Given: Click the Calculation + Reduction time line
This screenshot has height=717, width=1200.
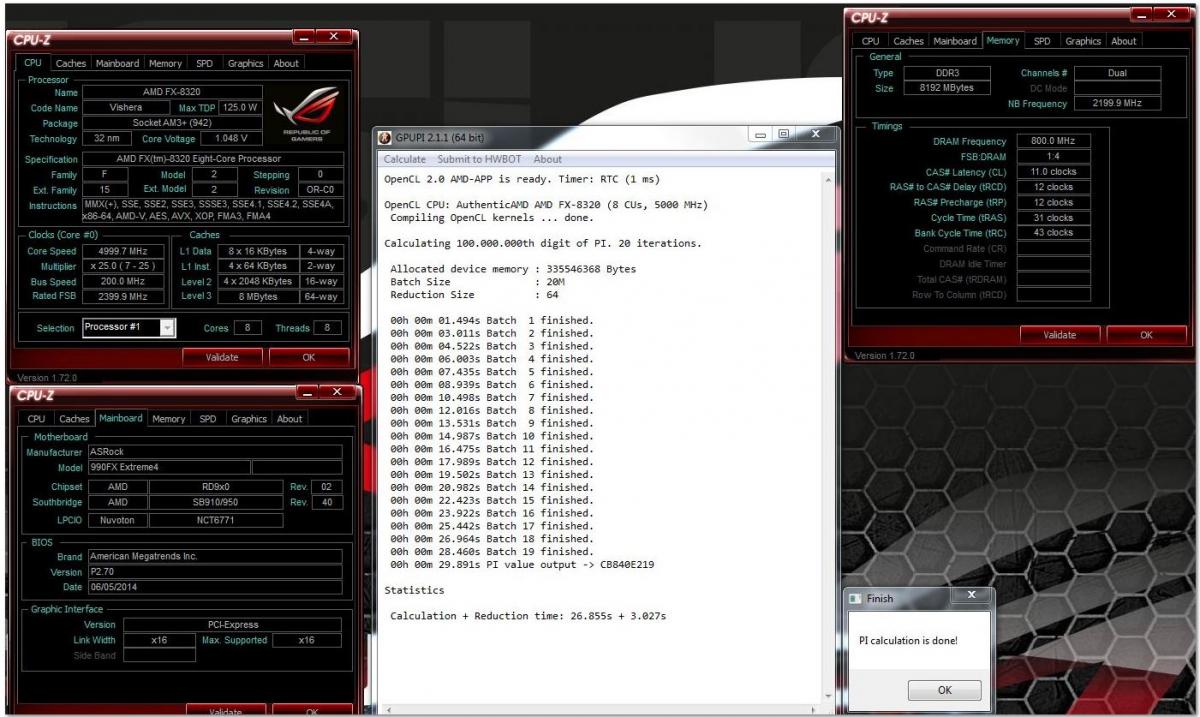Looking at the screenshot, I should pos(528,615).
